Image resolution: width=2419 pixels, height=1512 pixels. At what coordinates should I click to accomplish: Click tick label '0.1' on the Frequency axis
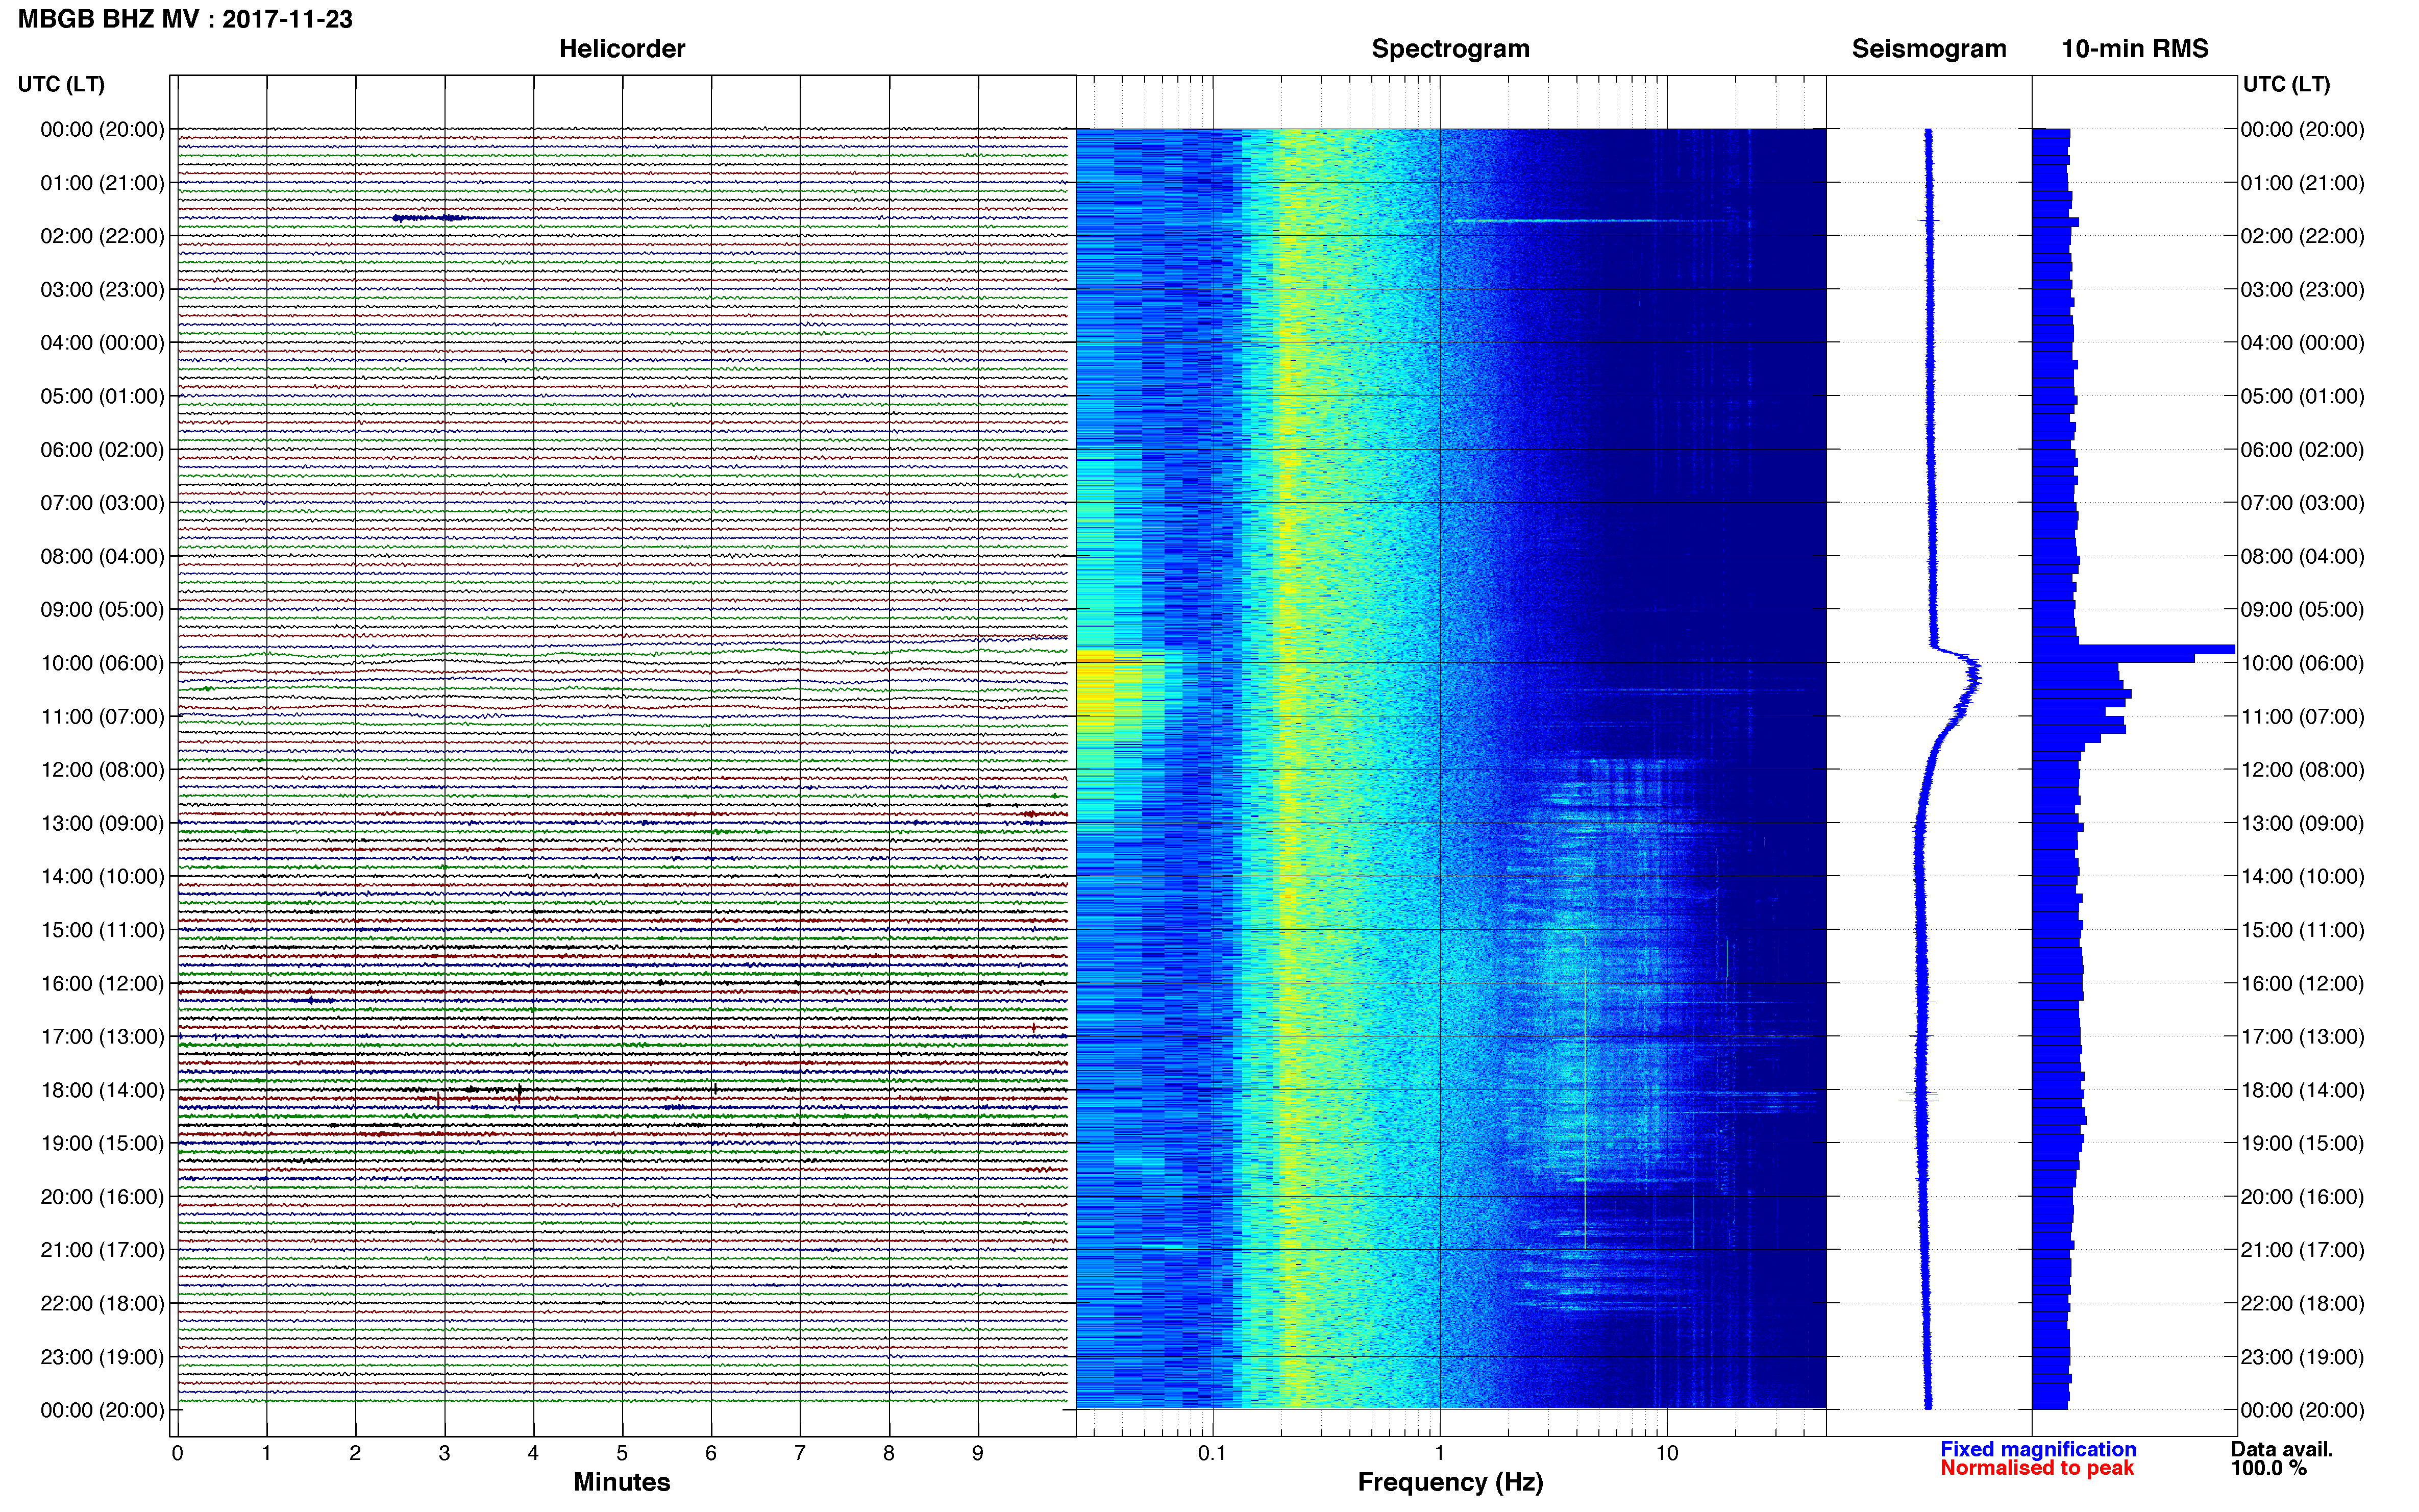[1212, 1453]
